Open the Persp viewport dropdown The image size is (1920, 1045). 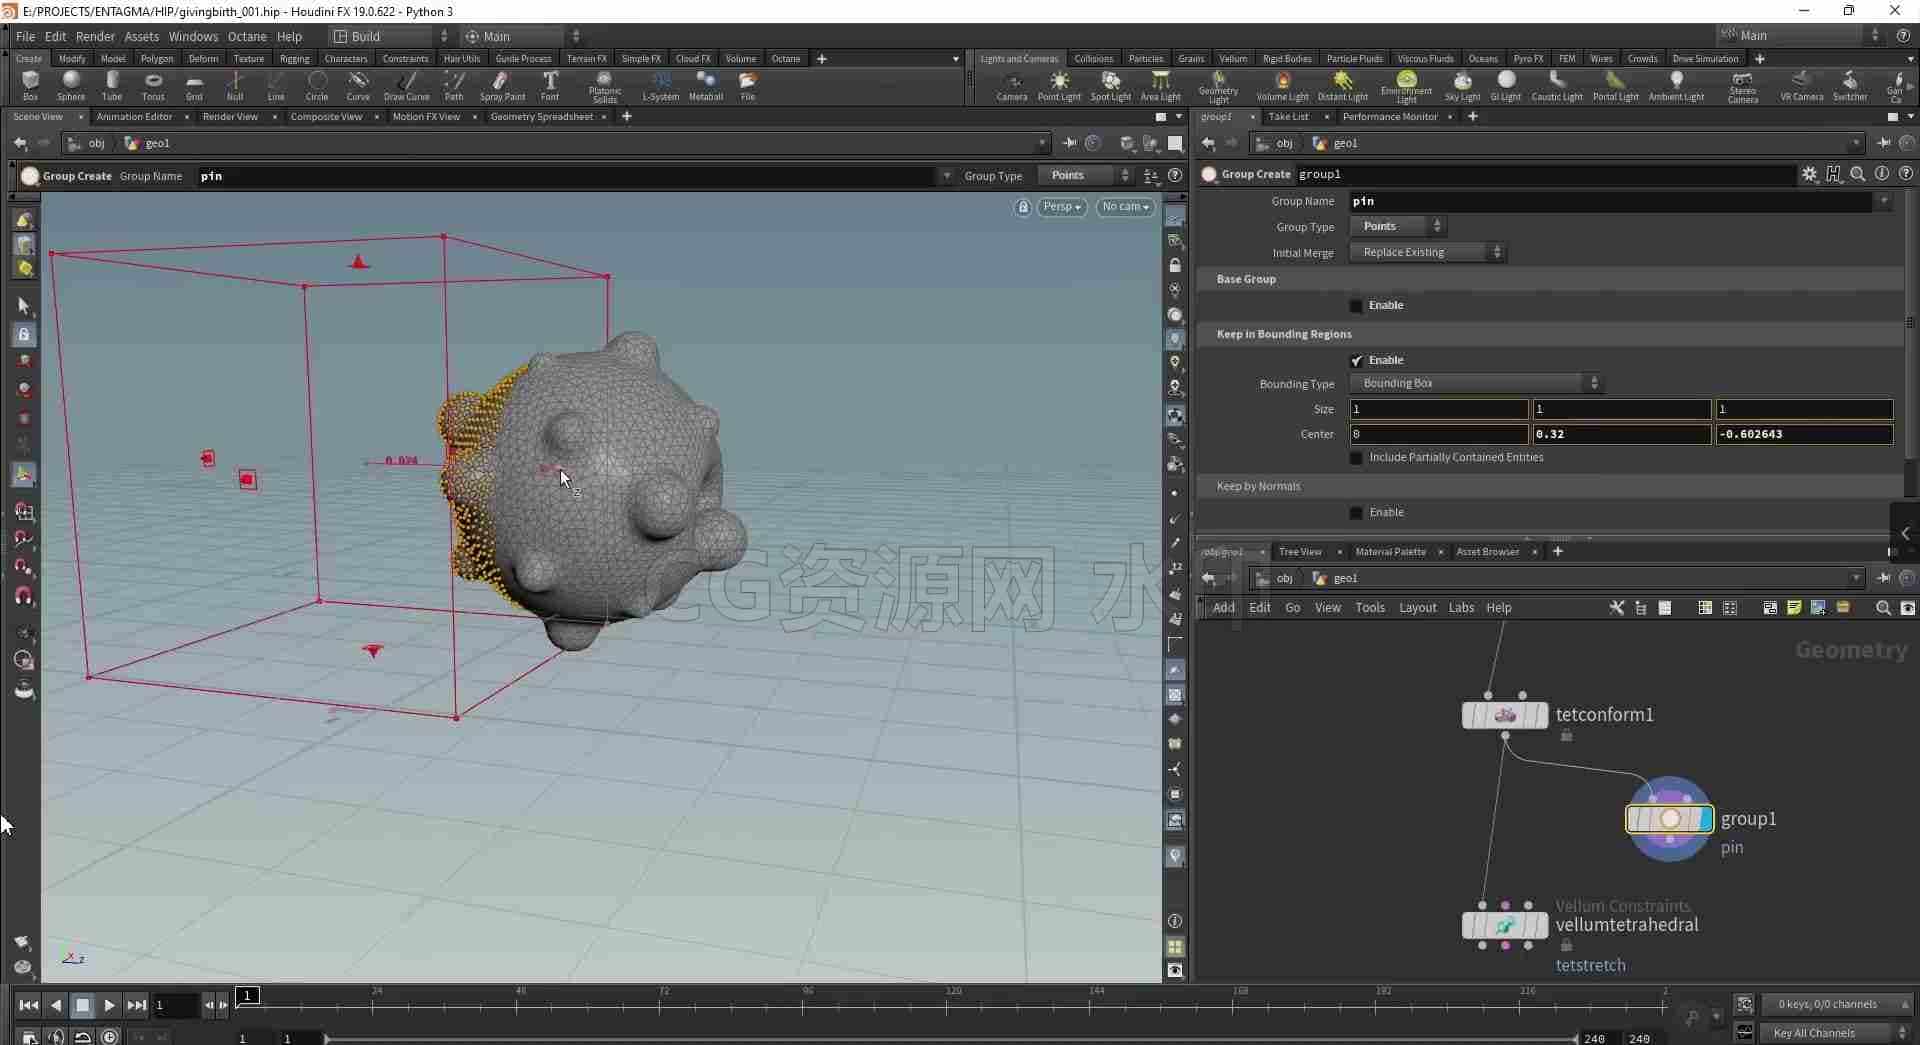tap(1061, 207)
